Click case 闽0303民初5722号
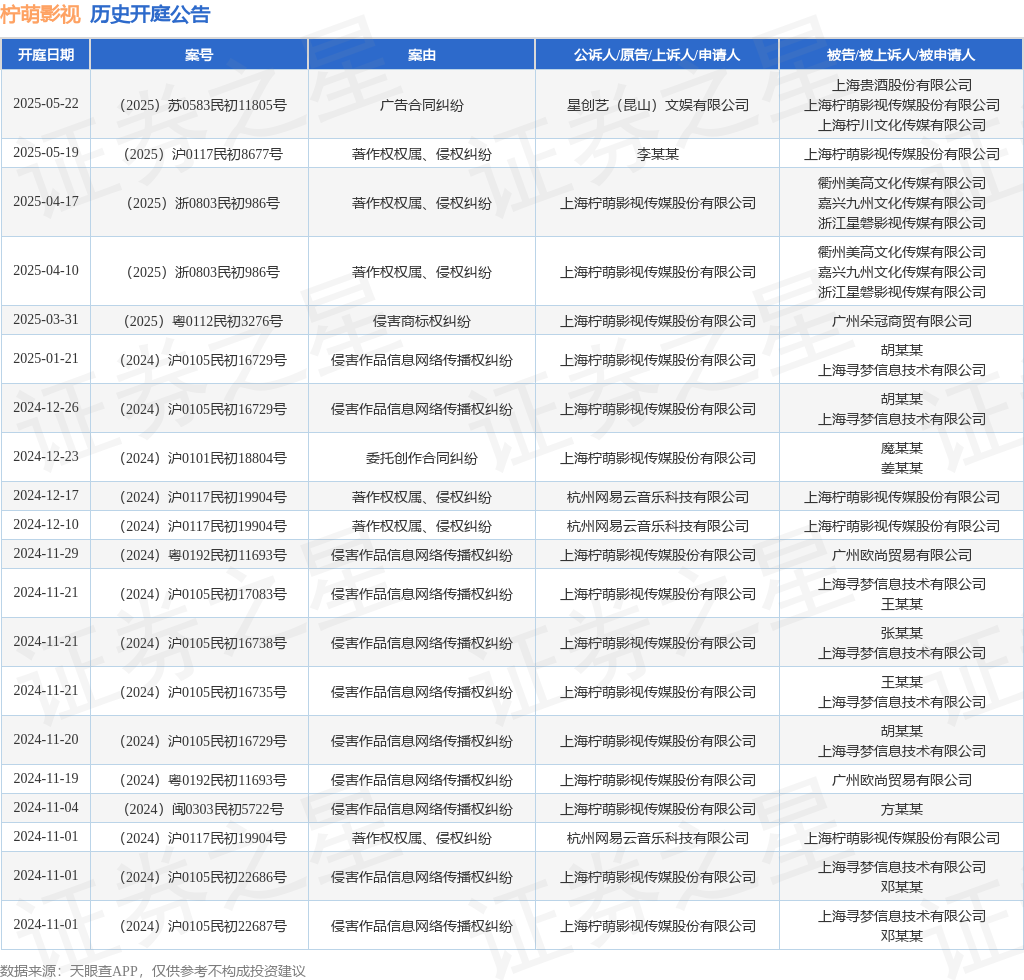Screen dimensions: 1024x980 click(x=203, y=810)
